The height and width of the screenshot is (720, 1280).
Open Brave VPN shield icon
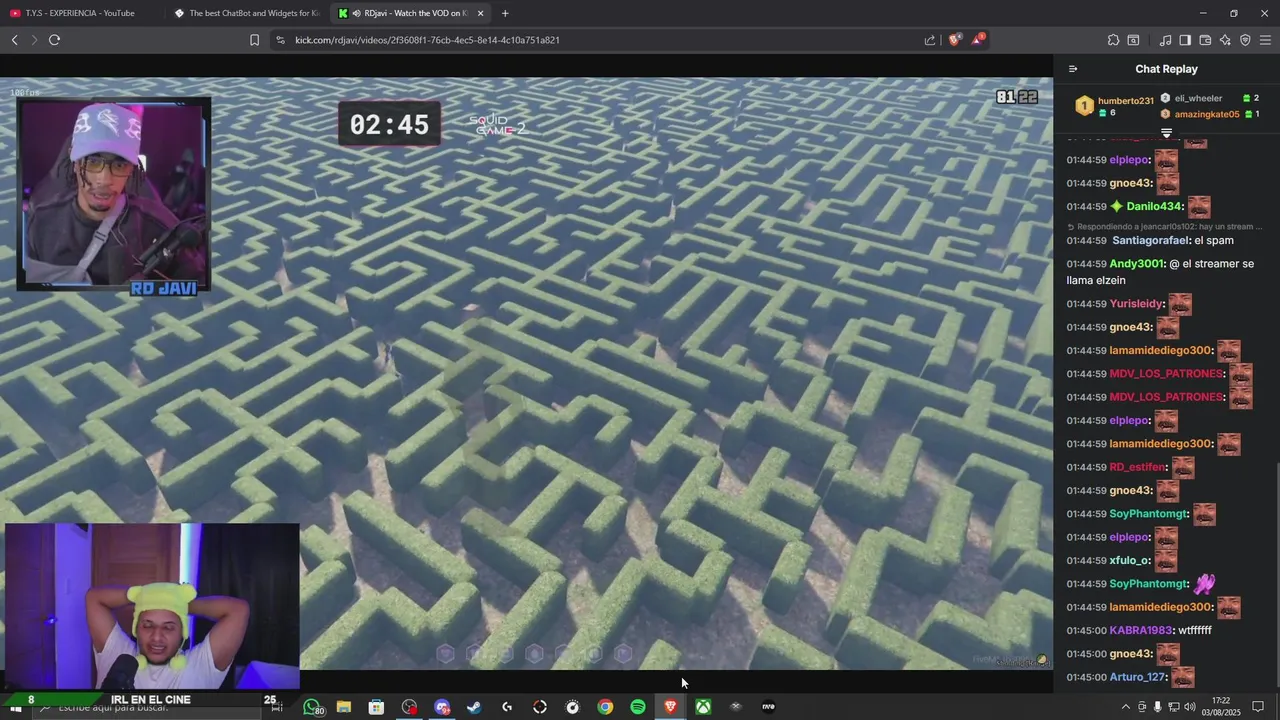1245,40
